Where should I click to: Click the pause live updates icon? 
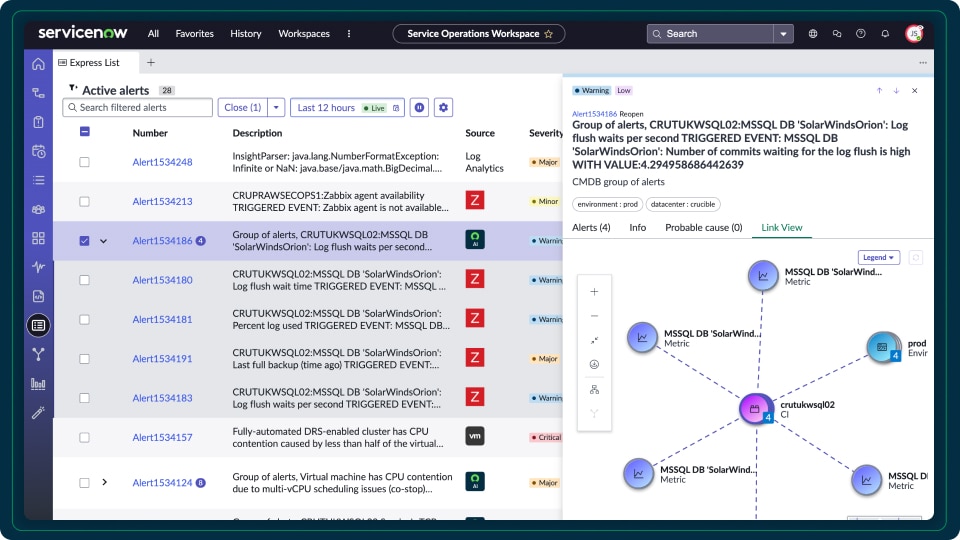coord(419,108)
